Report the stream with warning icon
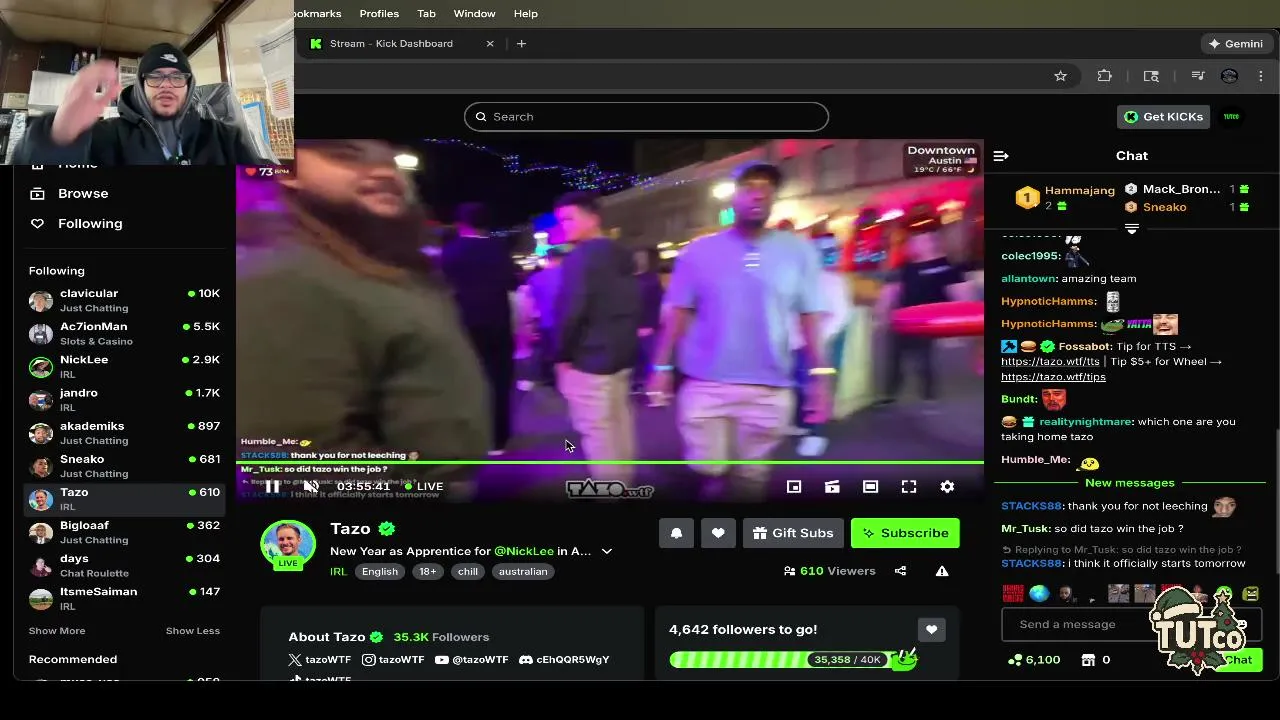Viewport: 1280px width, 720px height. [x=942, y=571]
